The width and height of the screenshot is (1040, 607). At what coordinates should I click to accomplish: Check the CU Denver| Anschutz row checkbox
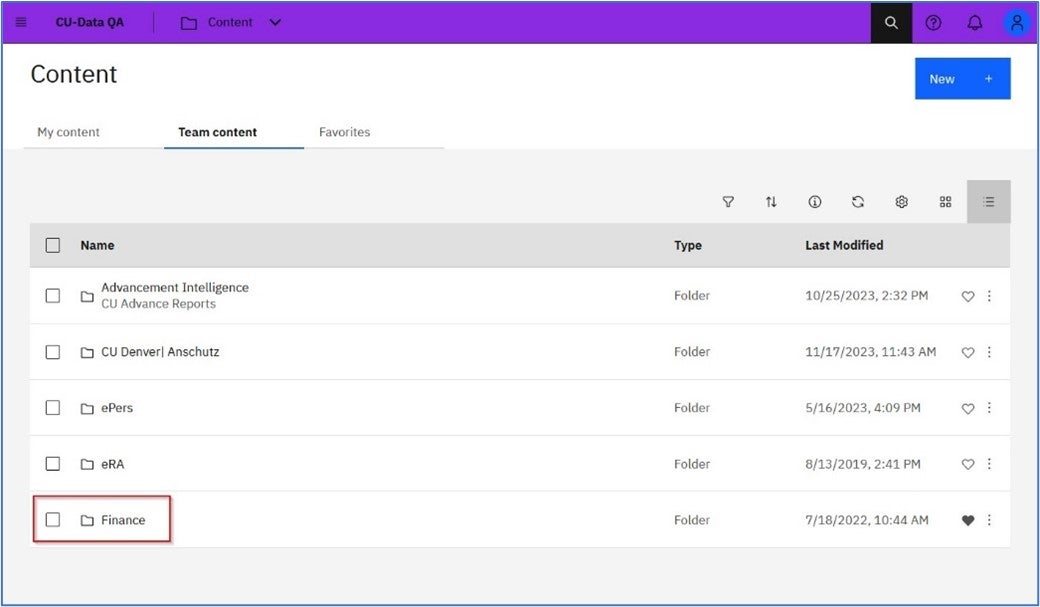[x=52, y=352]
